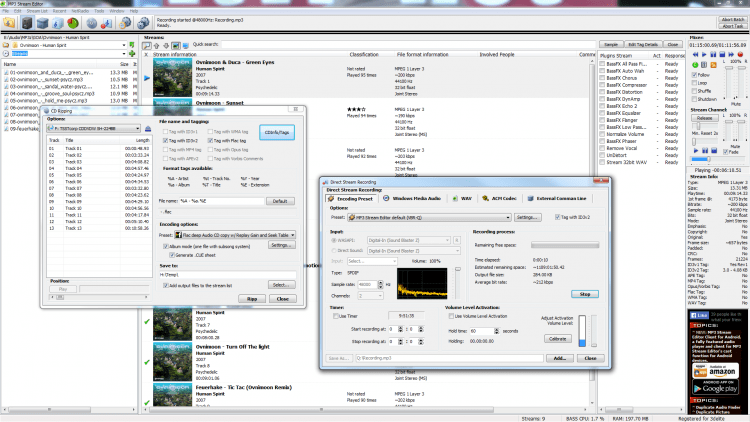Screen dimensions: 750x422
Task: Click the gear-with-clock toolbar icon
Action: click(125, 22)
